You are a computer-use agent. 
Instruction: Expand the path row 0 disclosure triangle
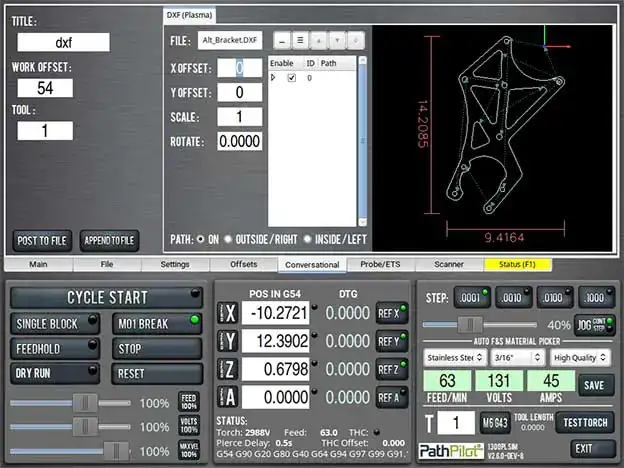tap(273, 78)
